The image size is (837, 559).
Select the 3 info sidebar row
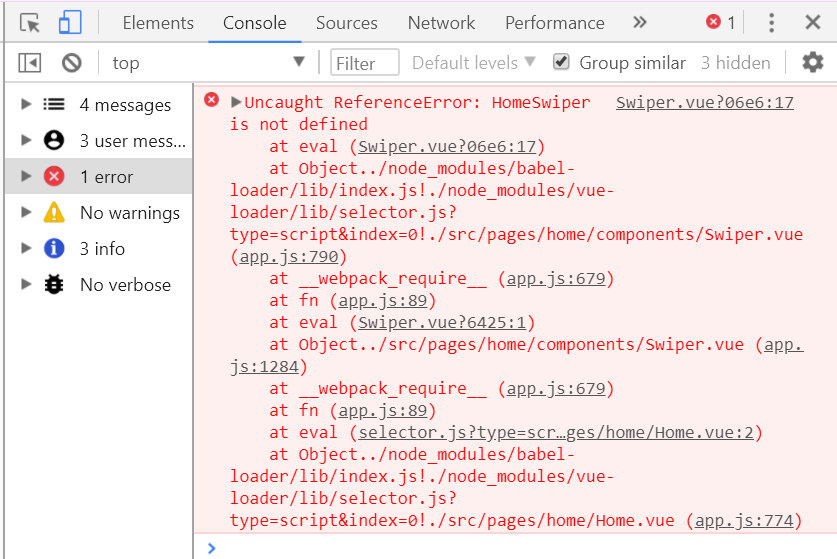(x=99, y=248)
